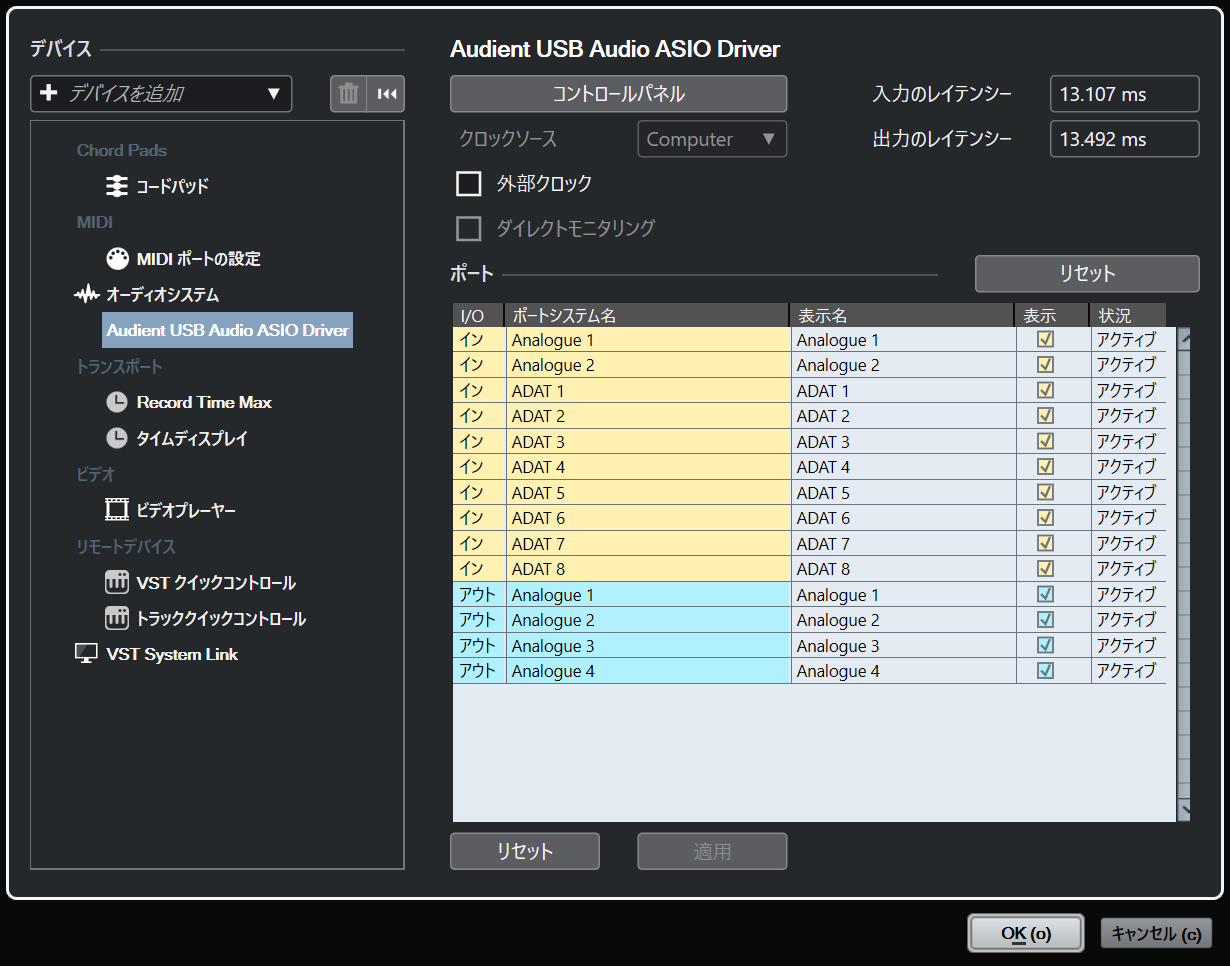Click the 入力のレイテンシー value field
Screen dimensions: 1230x966
coord(1124,94)
